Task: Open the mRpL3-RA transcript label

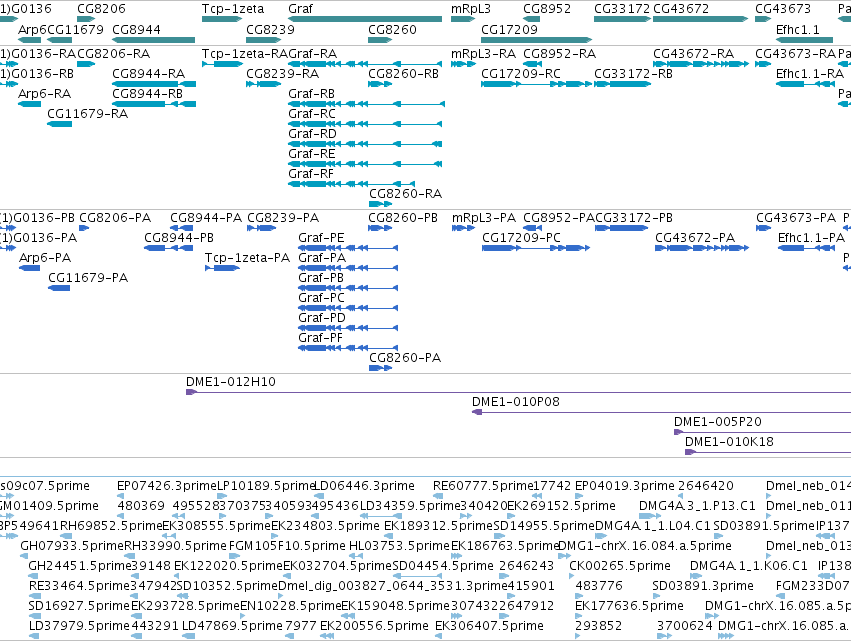Action: point(484,54)
